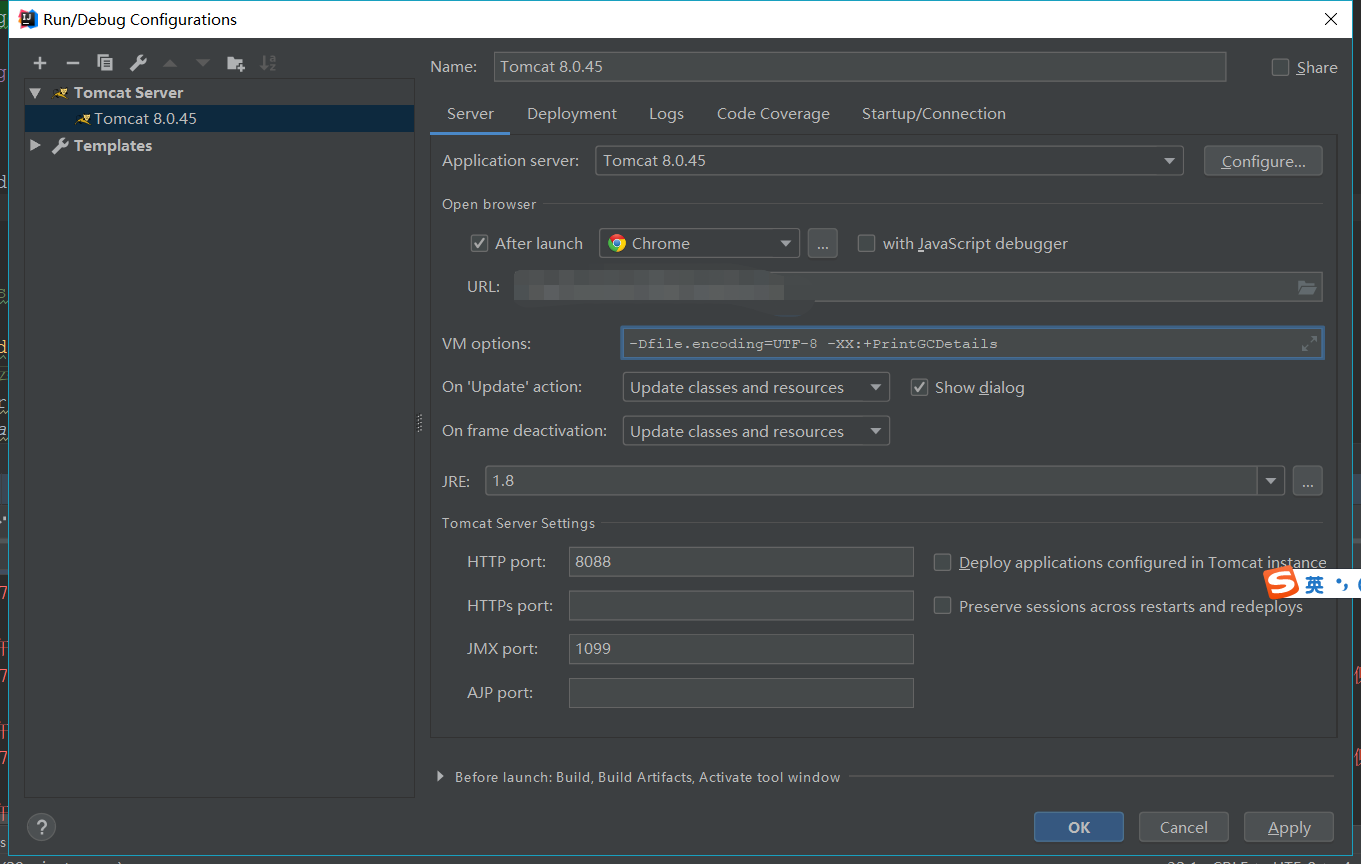Click the HTTPs port field

pyautogui.click(x=741, y=605)
